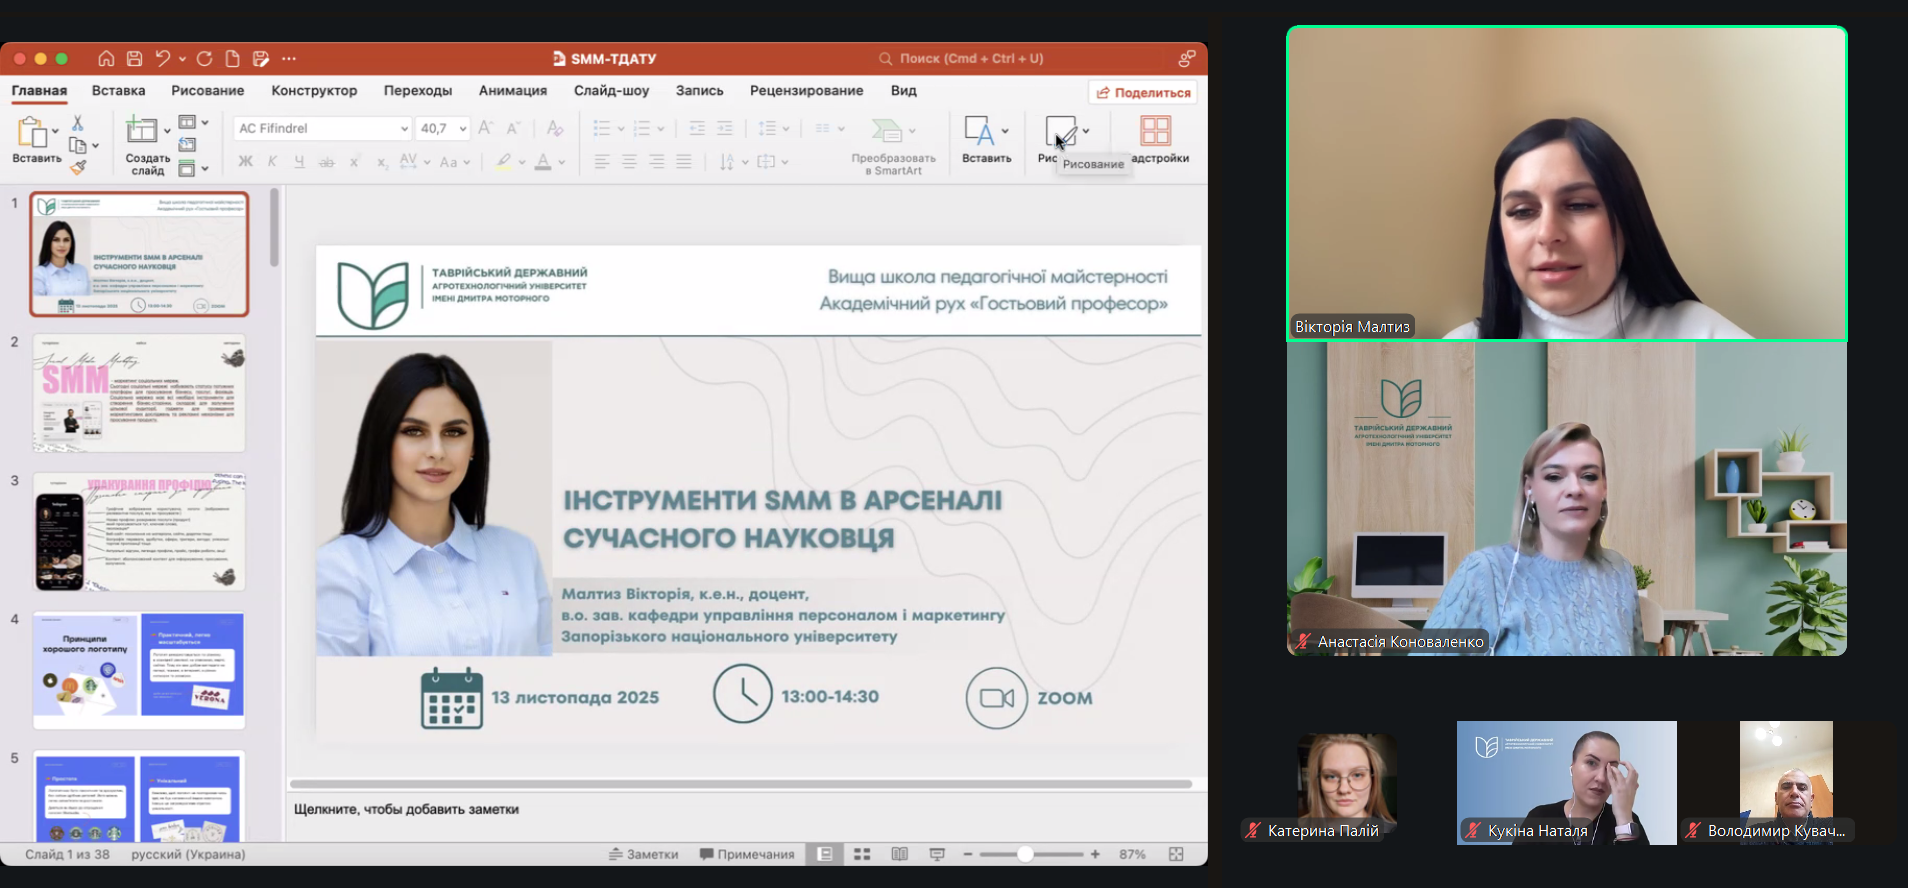Click the Save floppy disk icon
The height and width of the screenshot is (888, 1908).
[134, 59]
